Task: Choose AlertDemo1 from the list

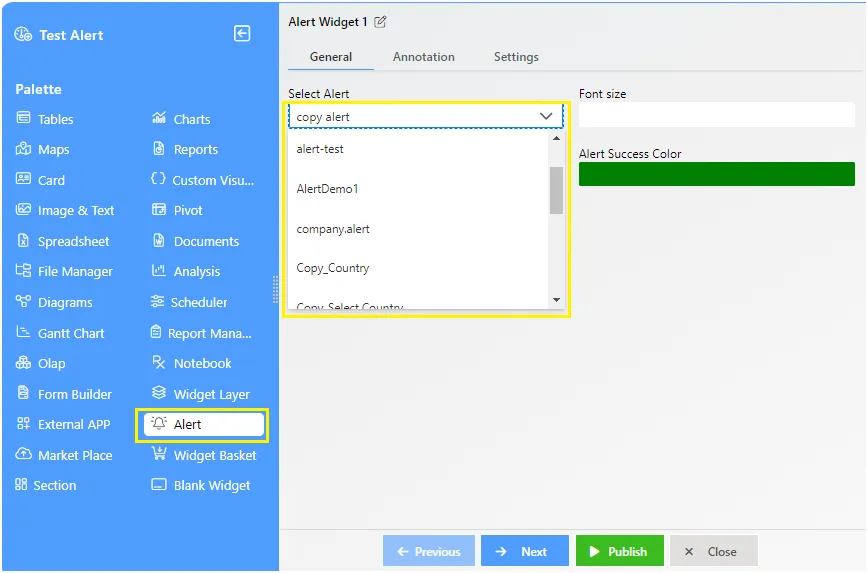Action: click(x=418, y=189)
